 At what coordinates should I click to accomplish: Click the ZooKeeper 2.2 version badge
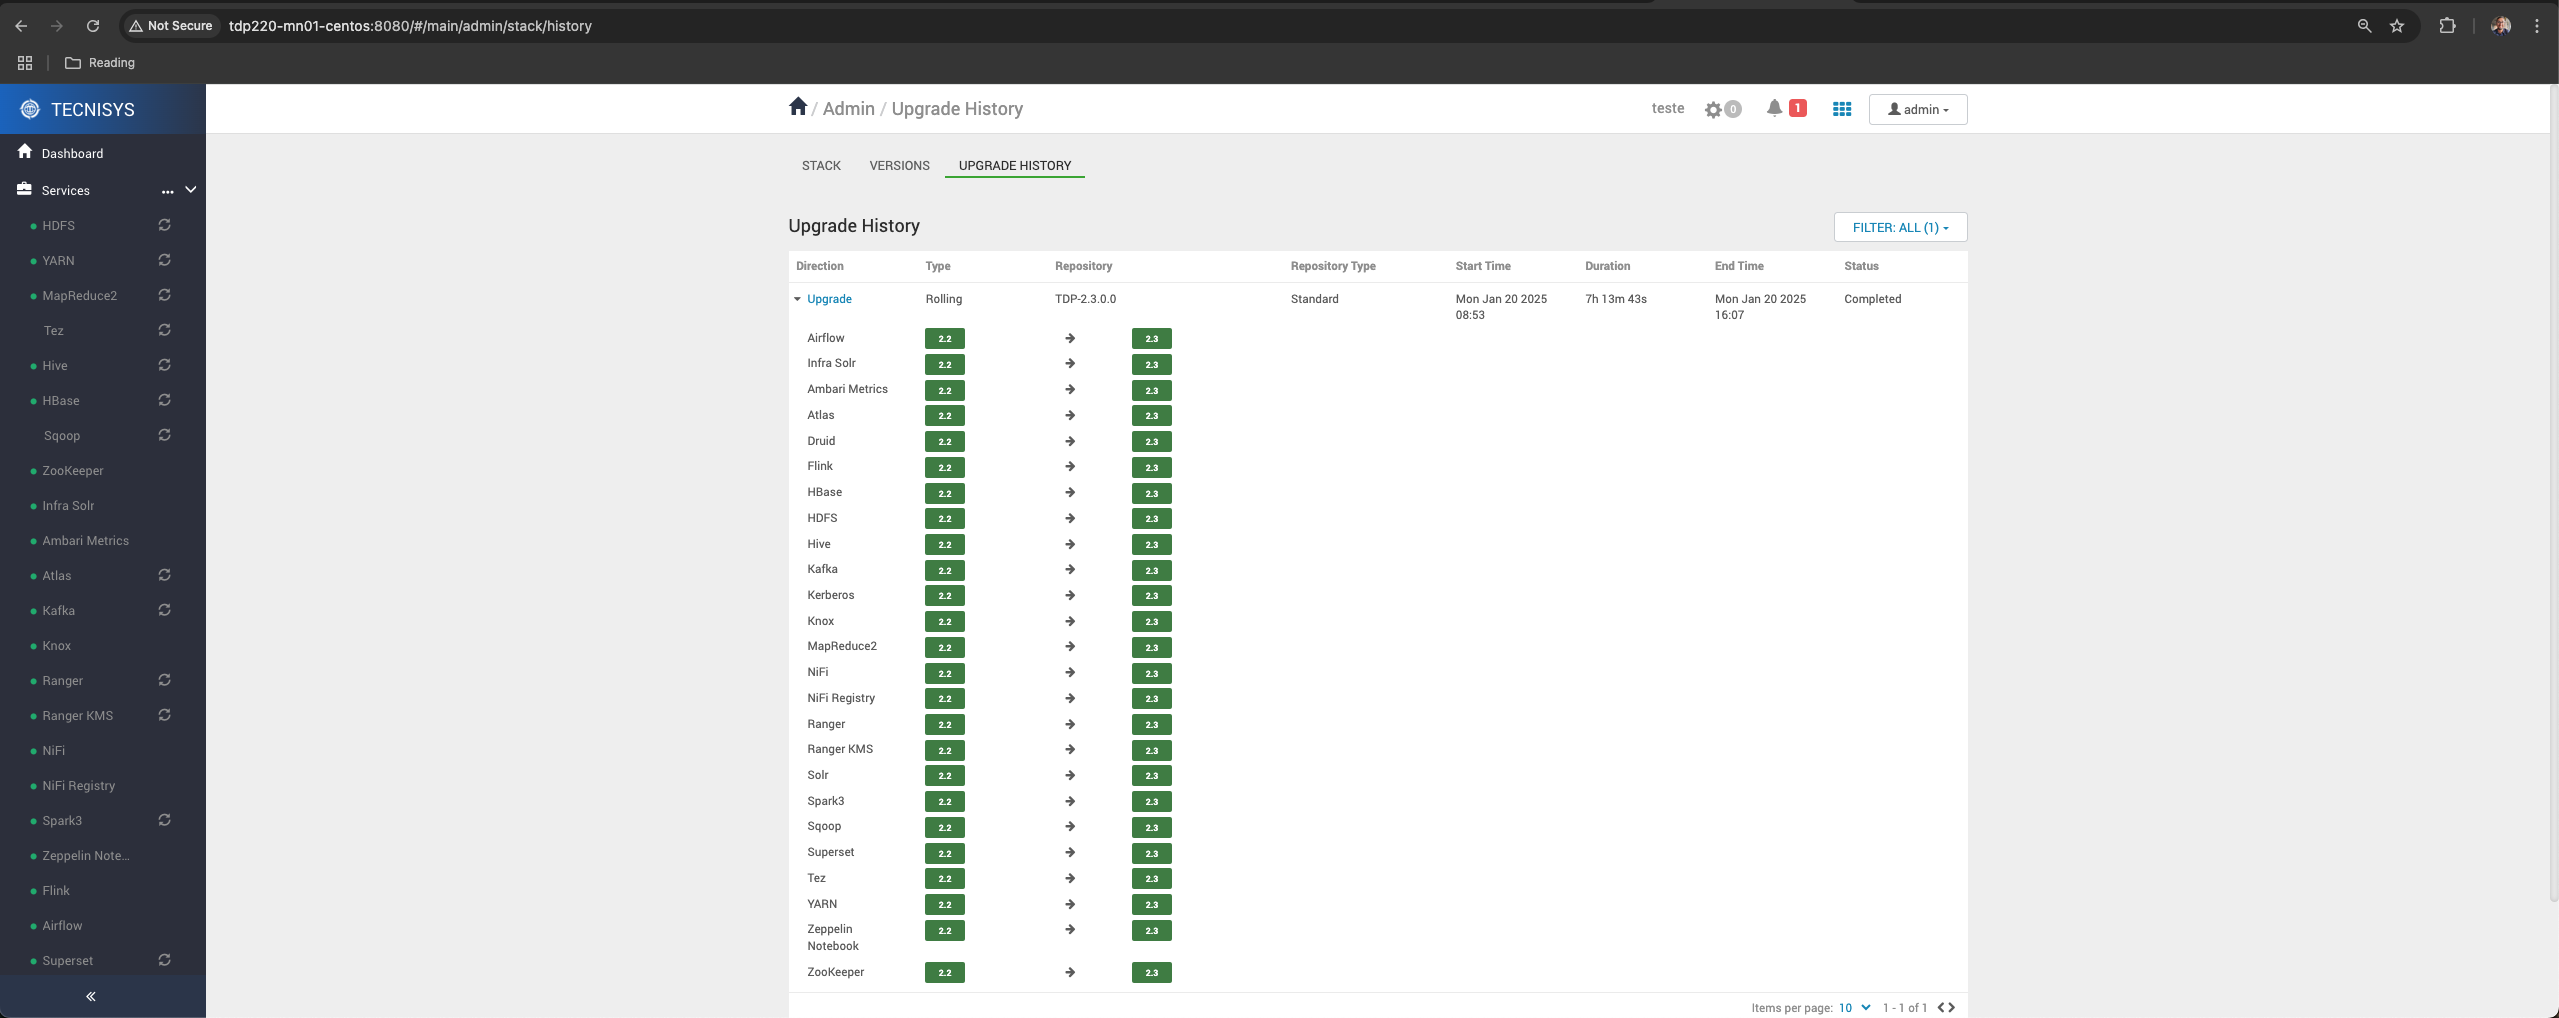[x=945, y=972]
